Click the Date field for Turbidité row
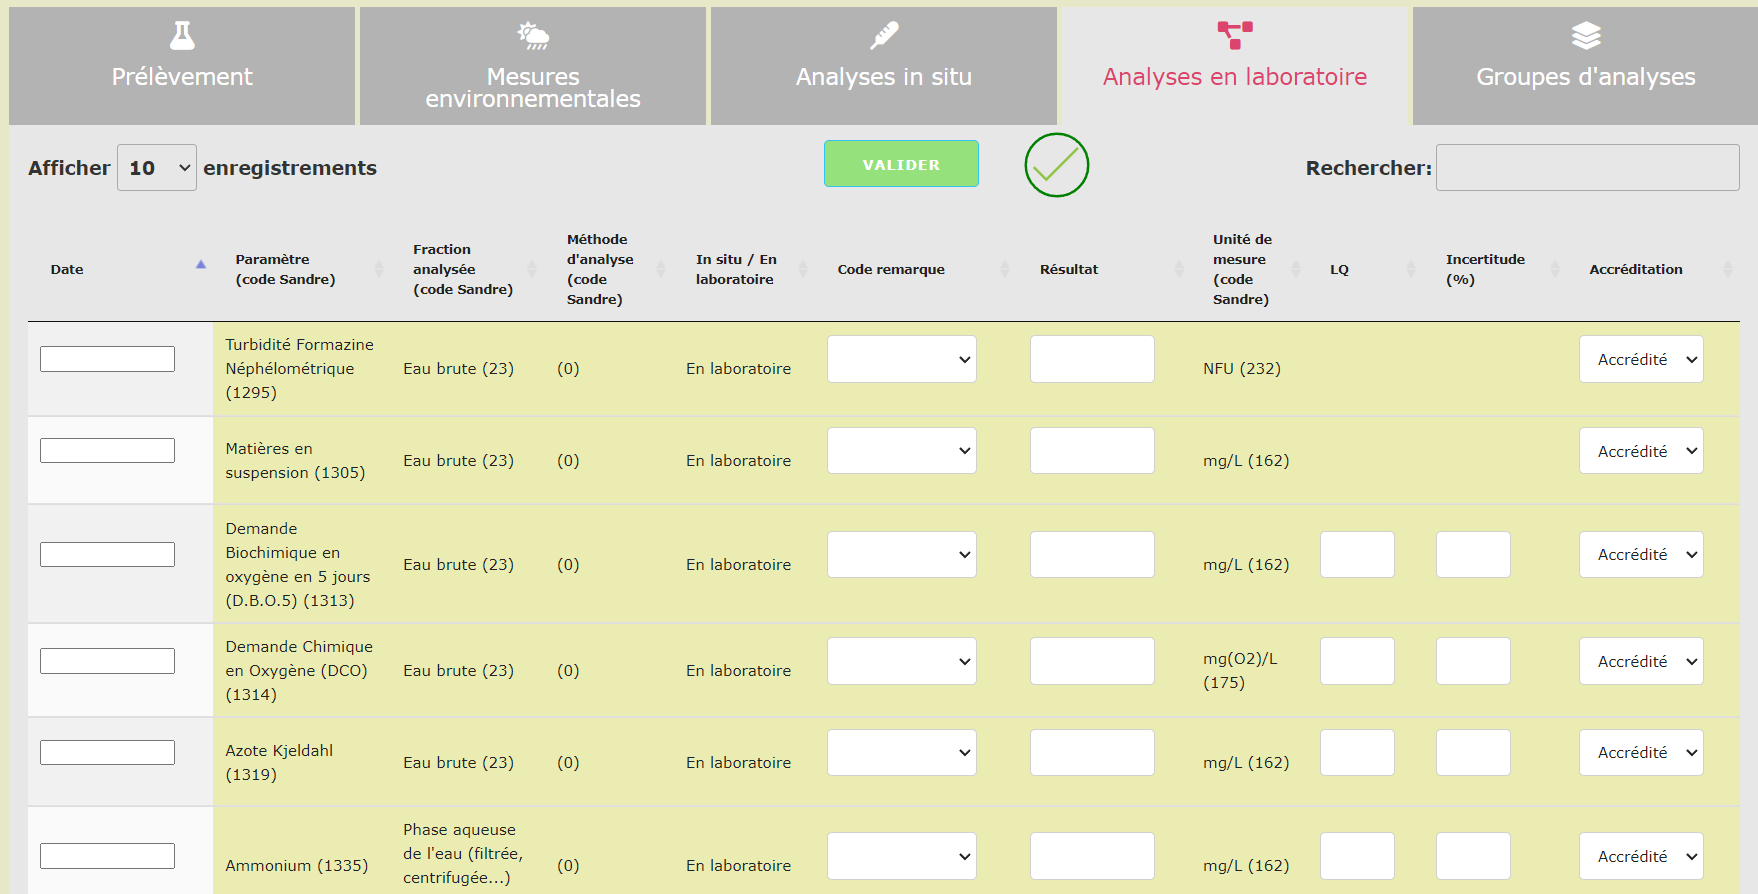 coord(107,359)
